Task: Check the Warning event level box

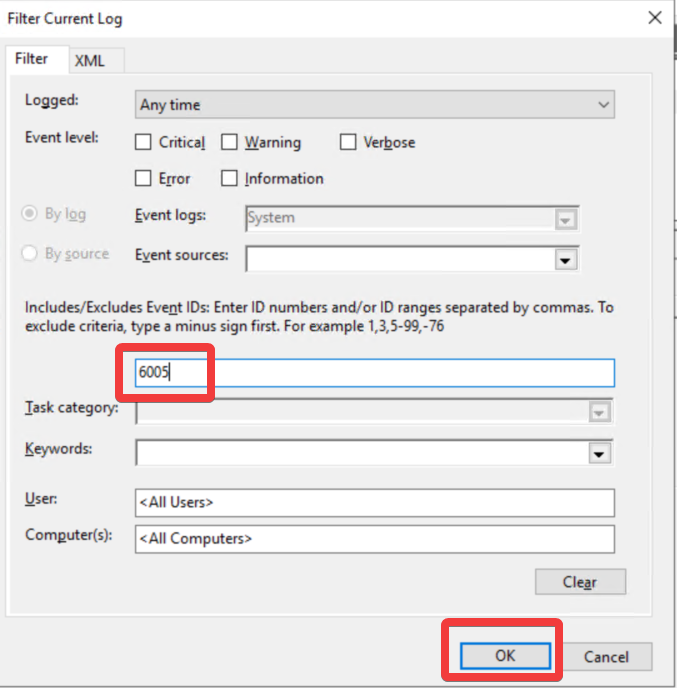Action: (229, 142)
